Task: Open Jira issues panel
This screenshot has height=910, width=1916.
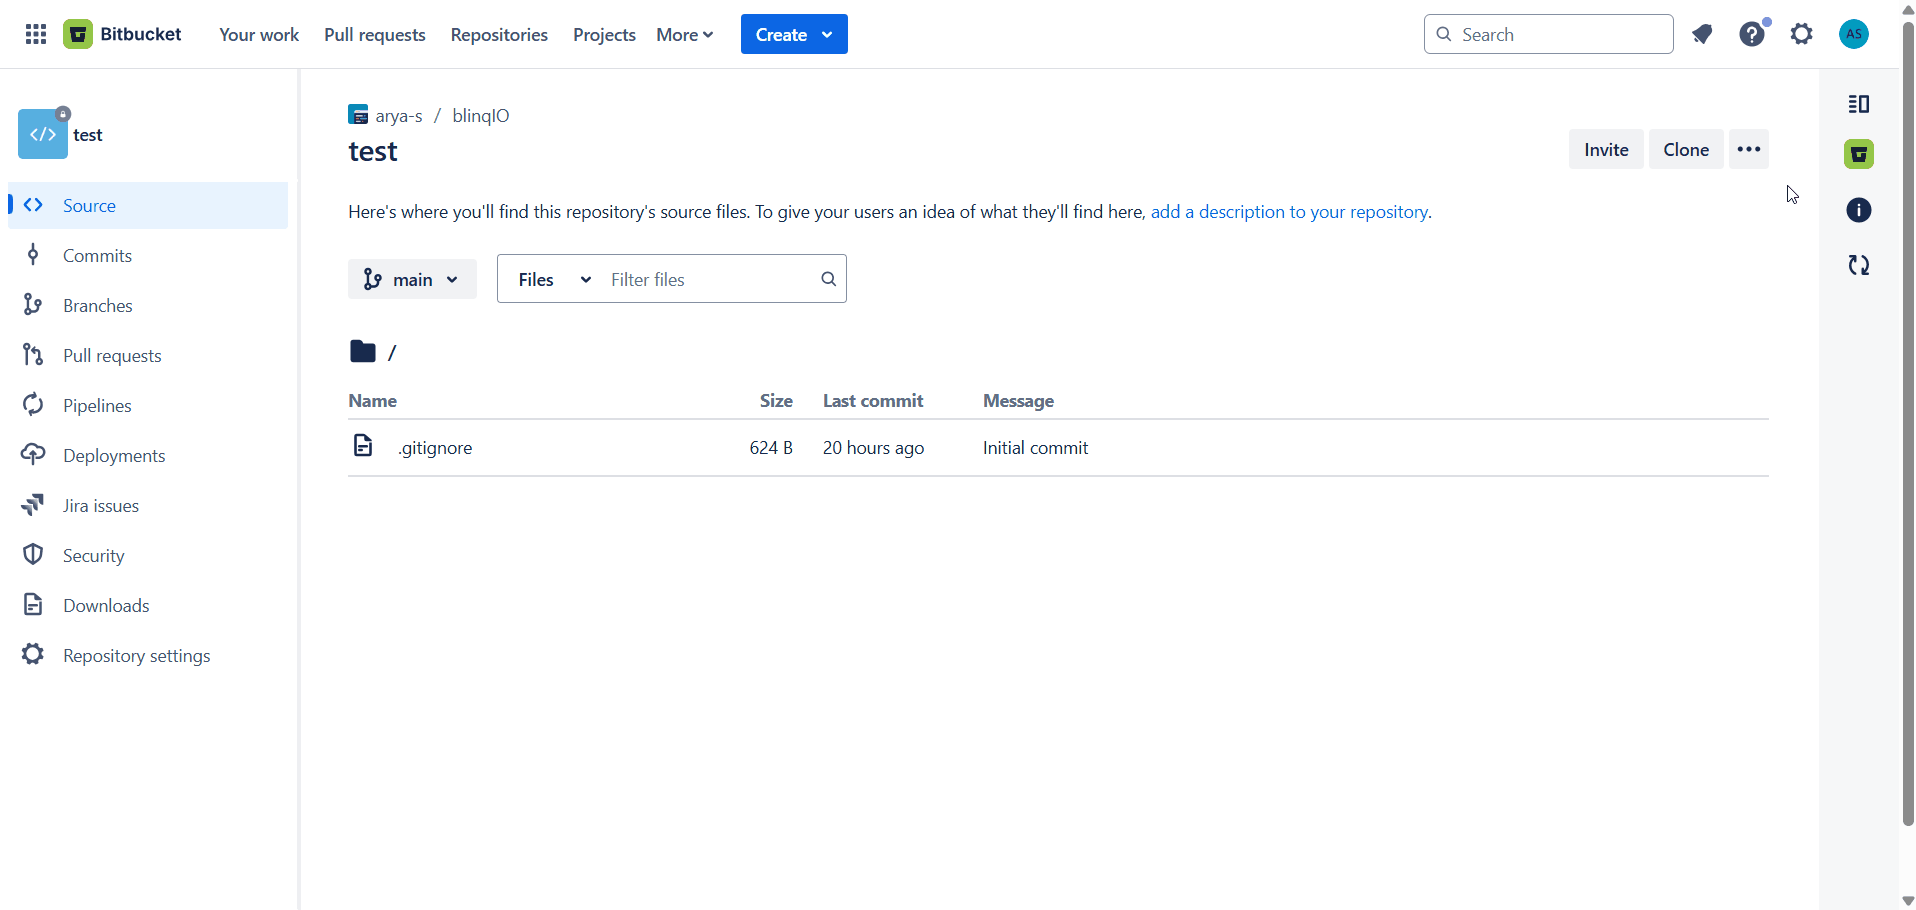Action: (100, 505)
